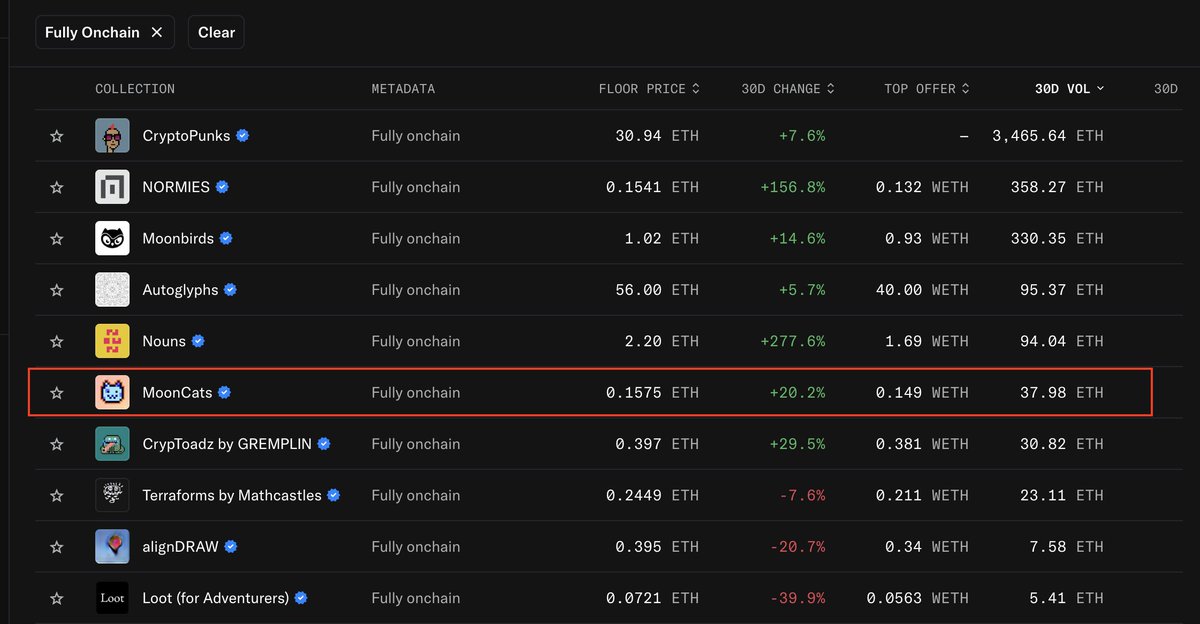
Task: Sort by the 30D Change column
Action: pos(788,89)
